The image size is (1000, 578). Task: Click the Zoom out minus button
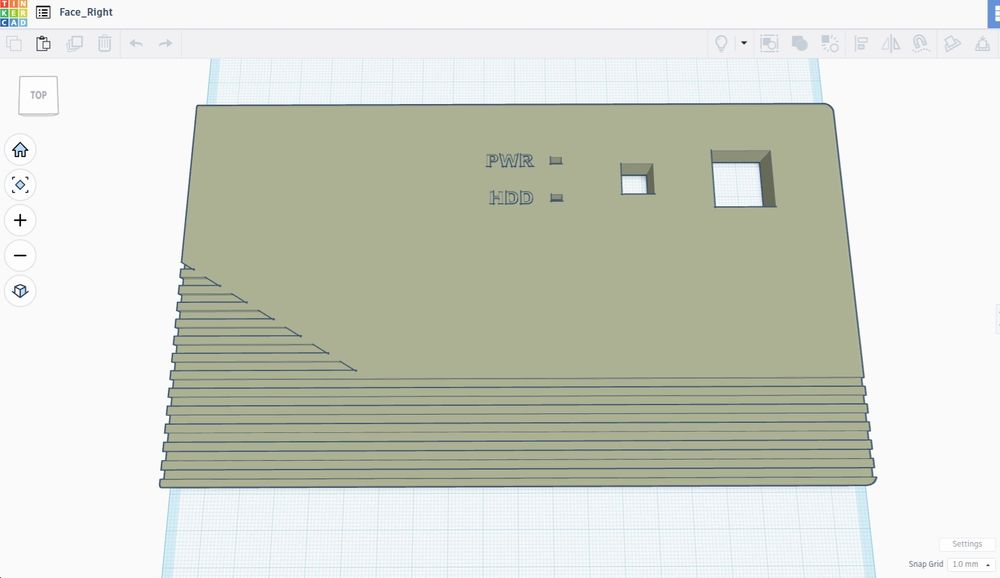point(20,255)
